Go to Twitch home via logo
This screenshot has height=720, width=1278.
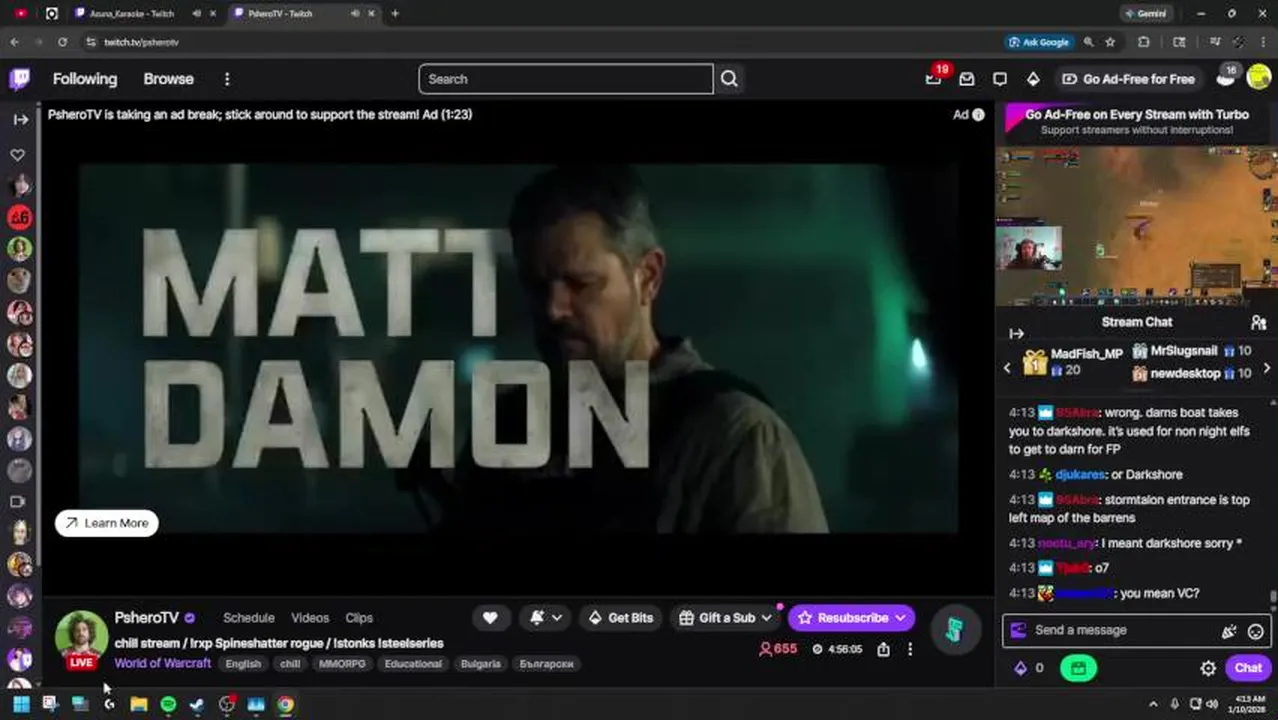point(19,79)
